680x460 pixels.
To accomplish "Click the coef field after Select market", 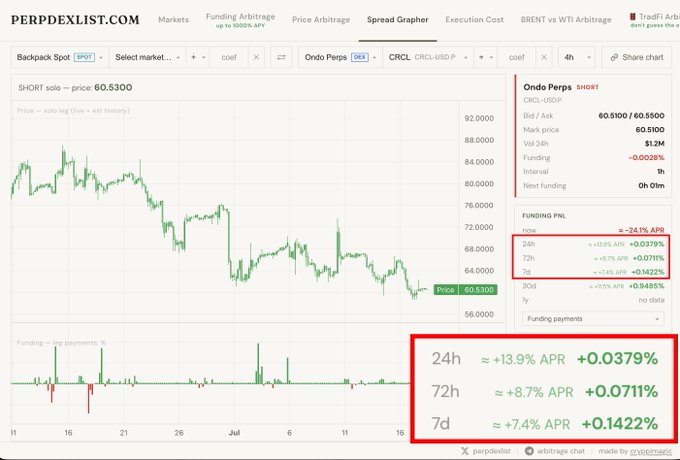I will point(229,57).
